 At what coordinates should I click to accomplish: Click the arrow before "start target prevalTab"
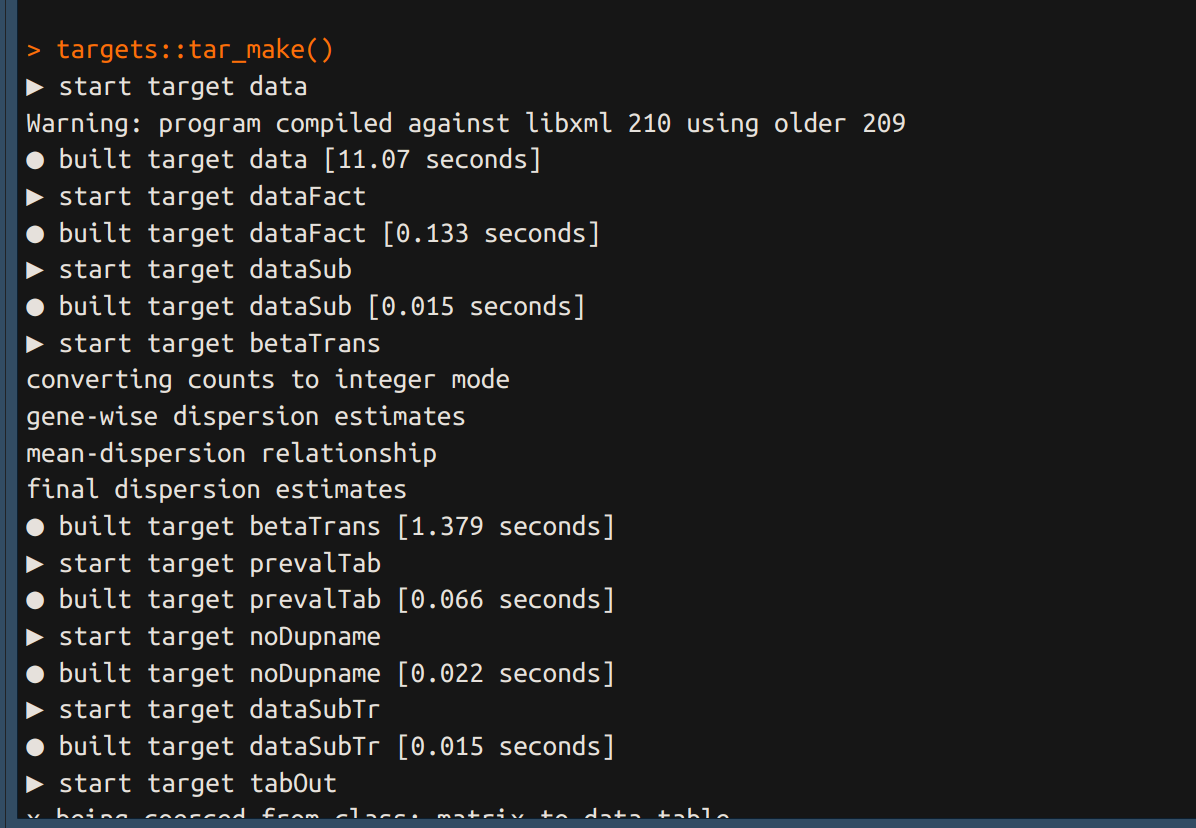point(35,564)
